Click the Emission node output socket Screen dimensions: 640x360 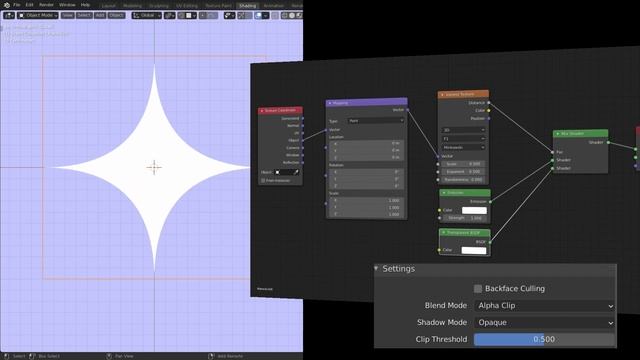pyautogui.click(x=490, y=202)
